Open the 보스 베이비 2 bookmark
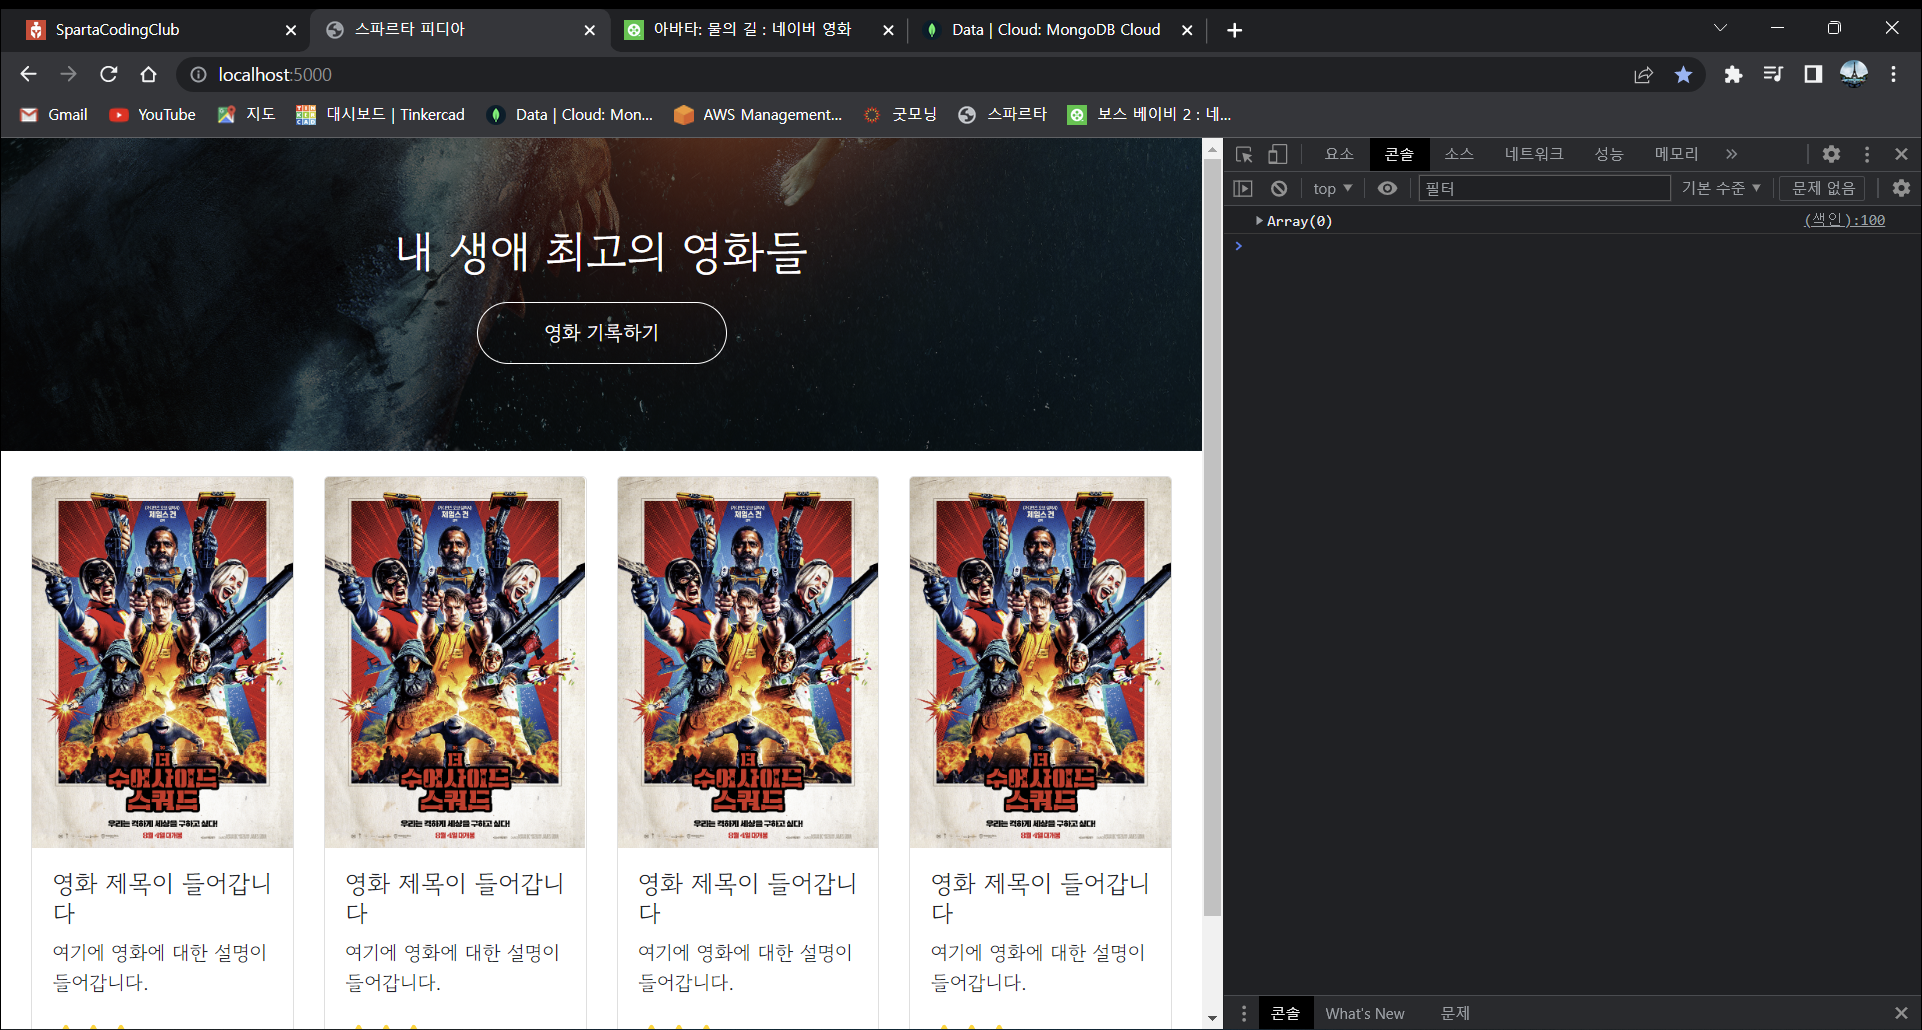 [x=1149, y=114]
